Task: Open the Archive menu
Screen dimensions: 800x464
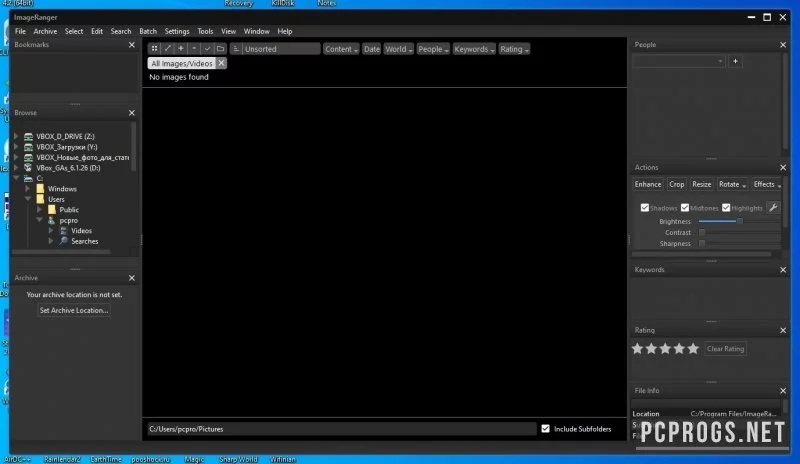Action: point(45,32)
